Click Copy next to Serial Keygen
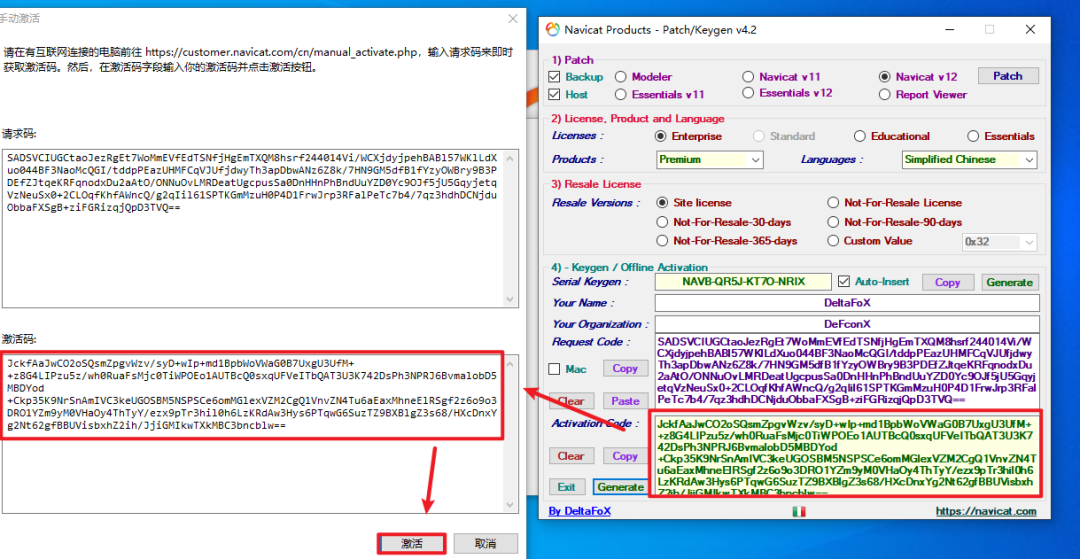This screenshot has width=1080, height=559. coord(947,282)
